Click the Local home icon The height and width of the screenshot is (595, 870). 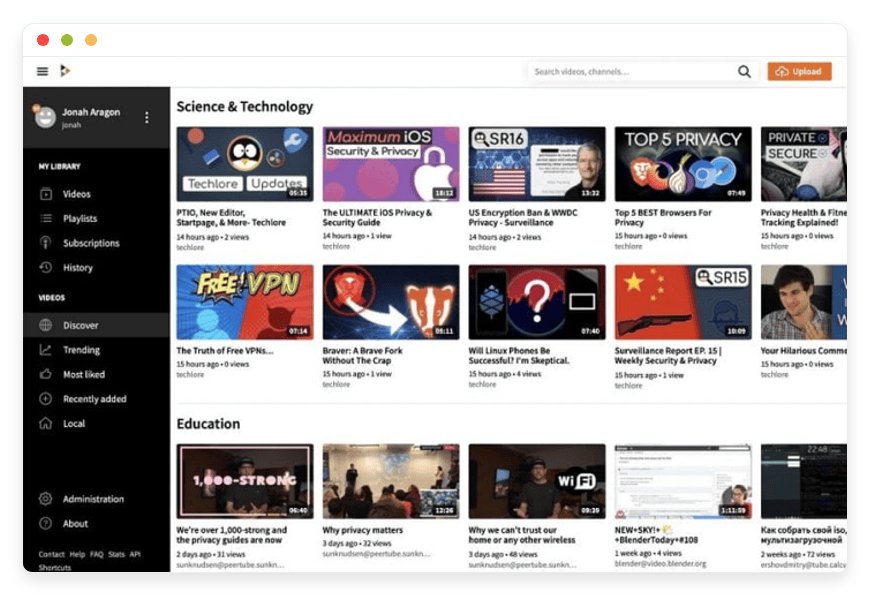[x=46, y=423]
